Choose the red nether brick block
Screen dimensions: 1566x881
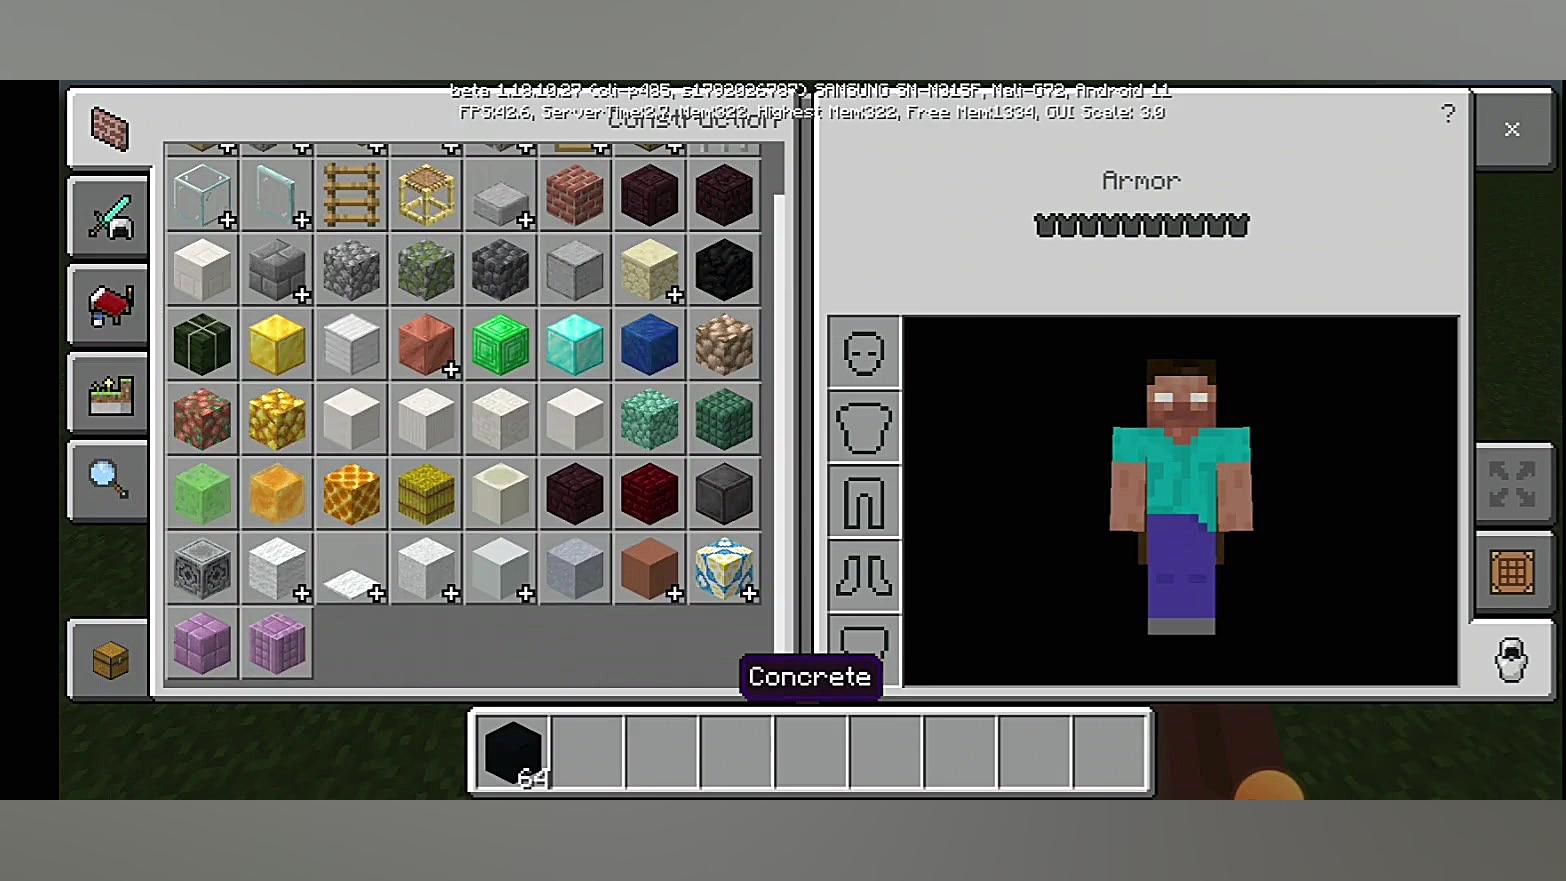(650, 494)
